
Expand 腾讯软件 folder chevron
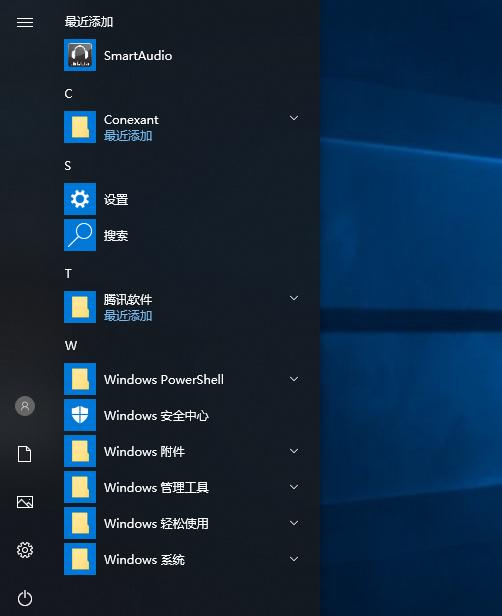(294, 298)
